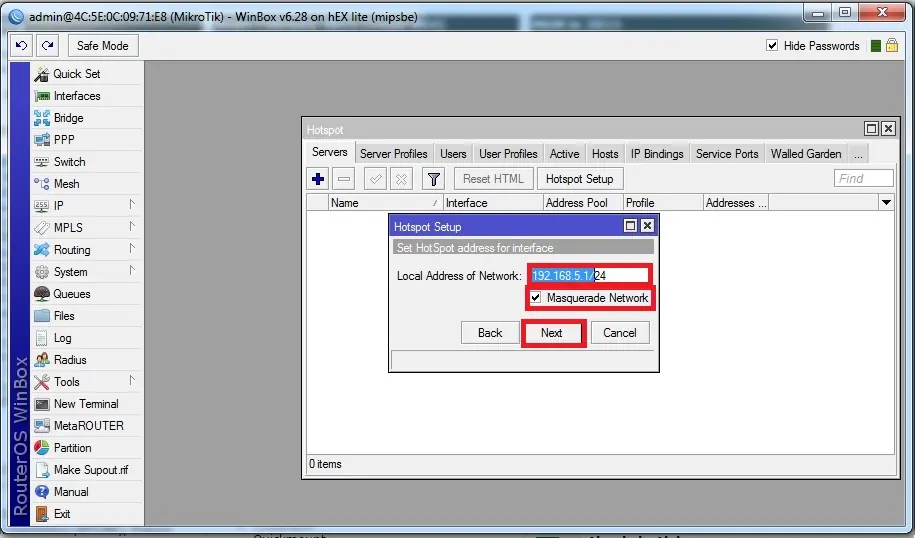Click the filter funnel icon
The height and width of the screenshot is (538, 915).
pos(434,179)
